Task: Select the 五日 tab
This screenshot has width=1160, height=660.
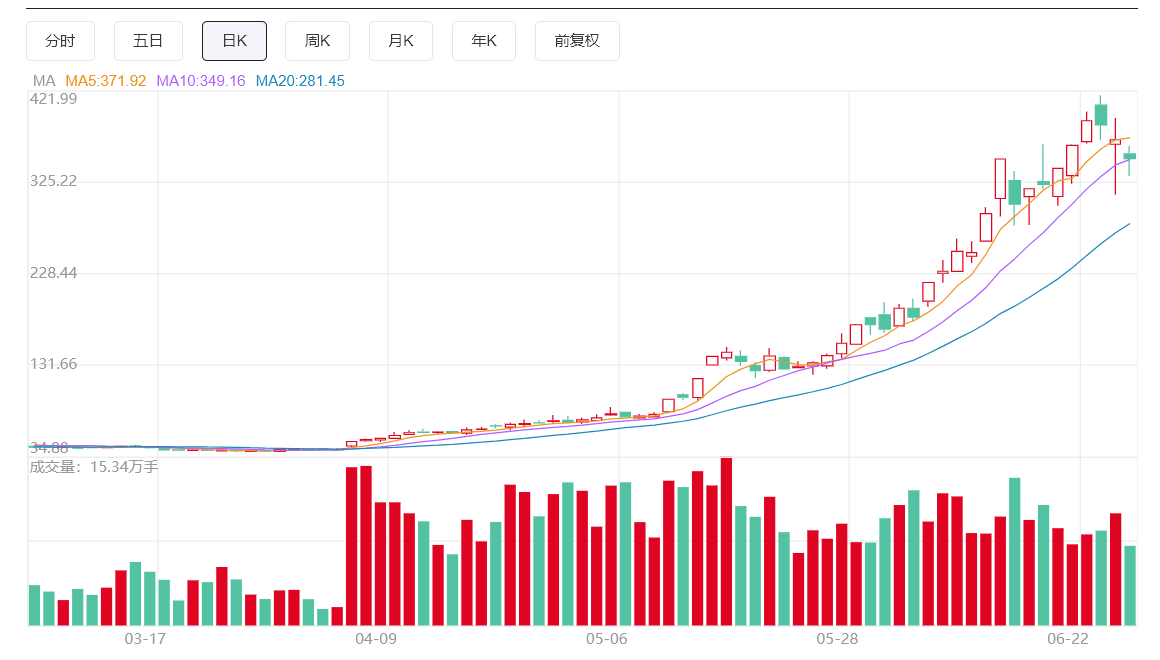Action: click(x=148, y=41)
